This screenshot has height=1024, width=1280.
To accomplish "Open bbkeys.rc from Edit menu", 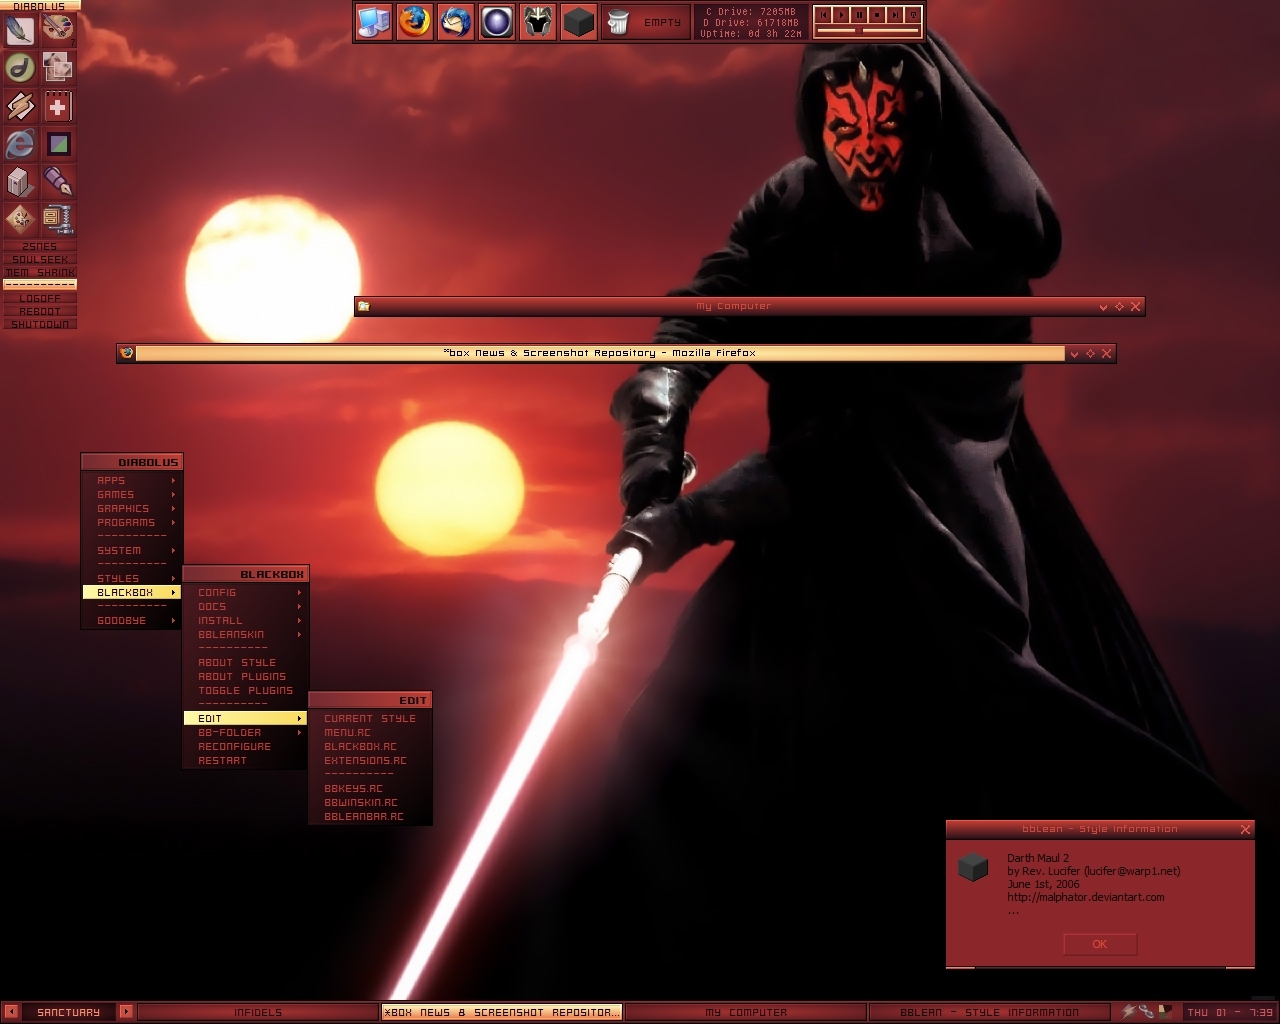I will [371, 788].
